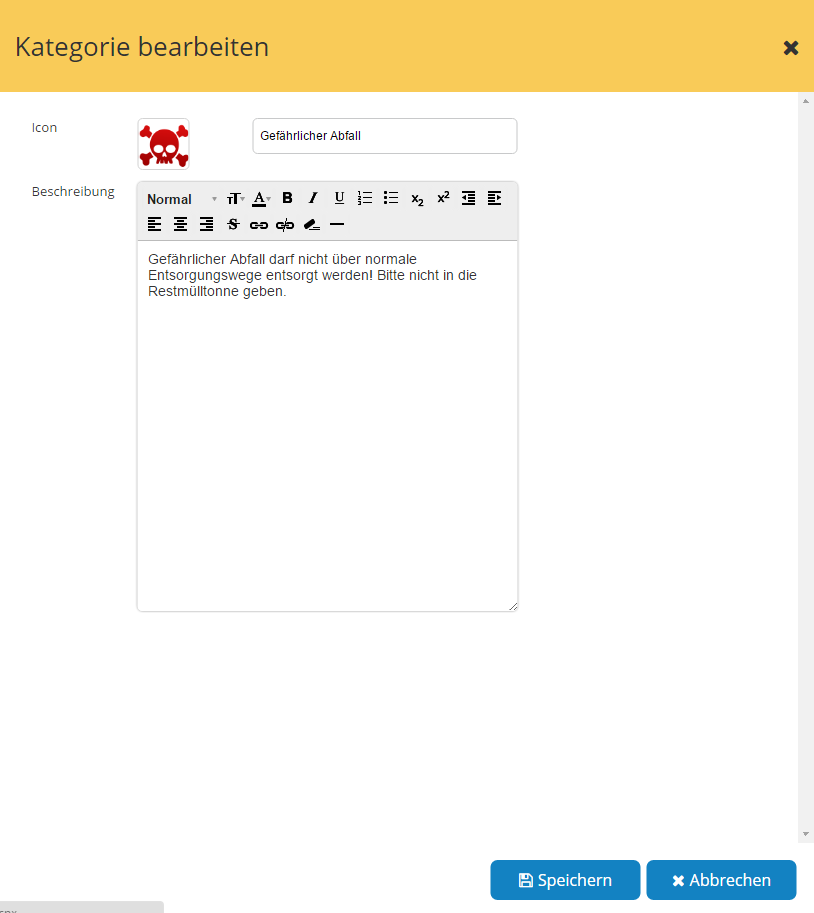Insert a bulleted list
This screenshot has height=913, width=814.
pyautogui.click(x=391, y=199)
